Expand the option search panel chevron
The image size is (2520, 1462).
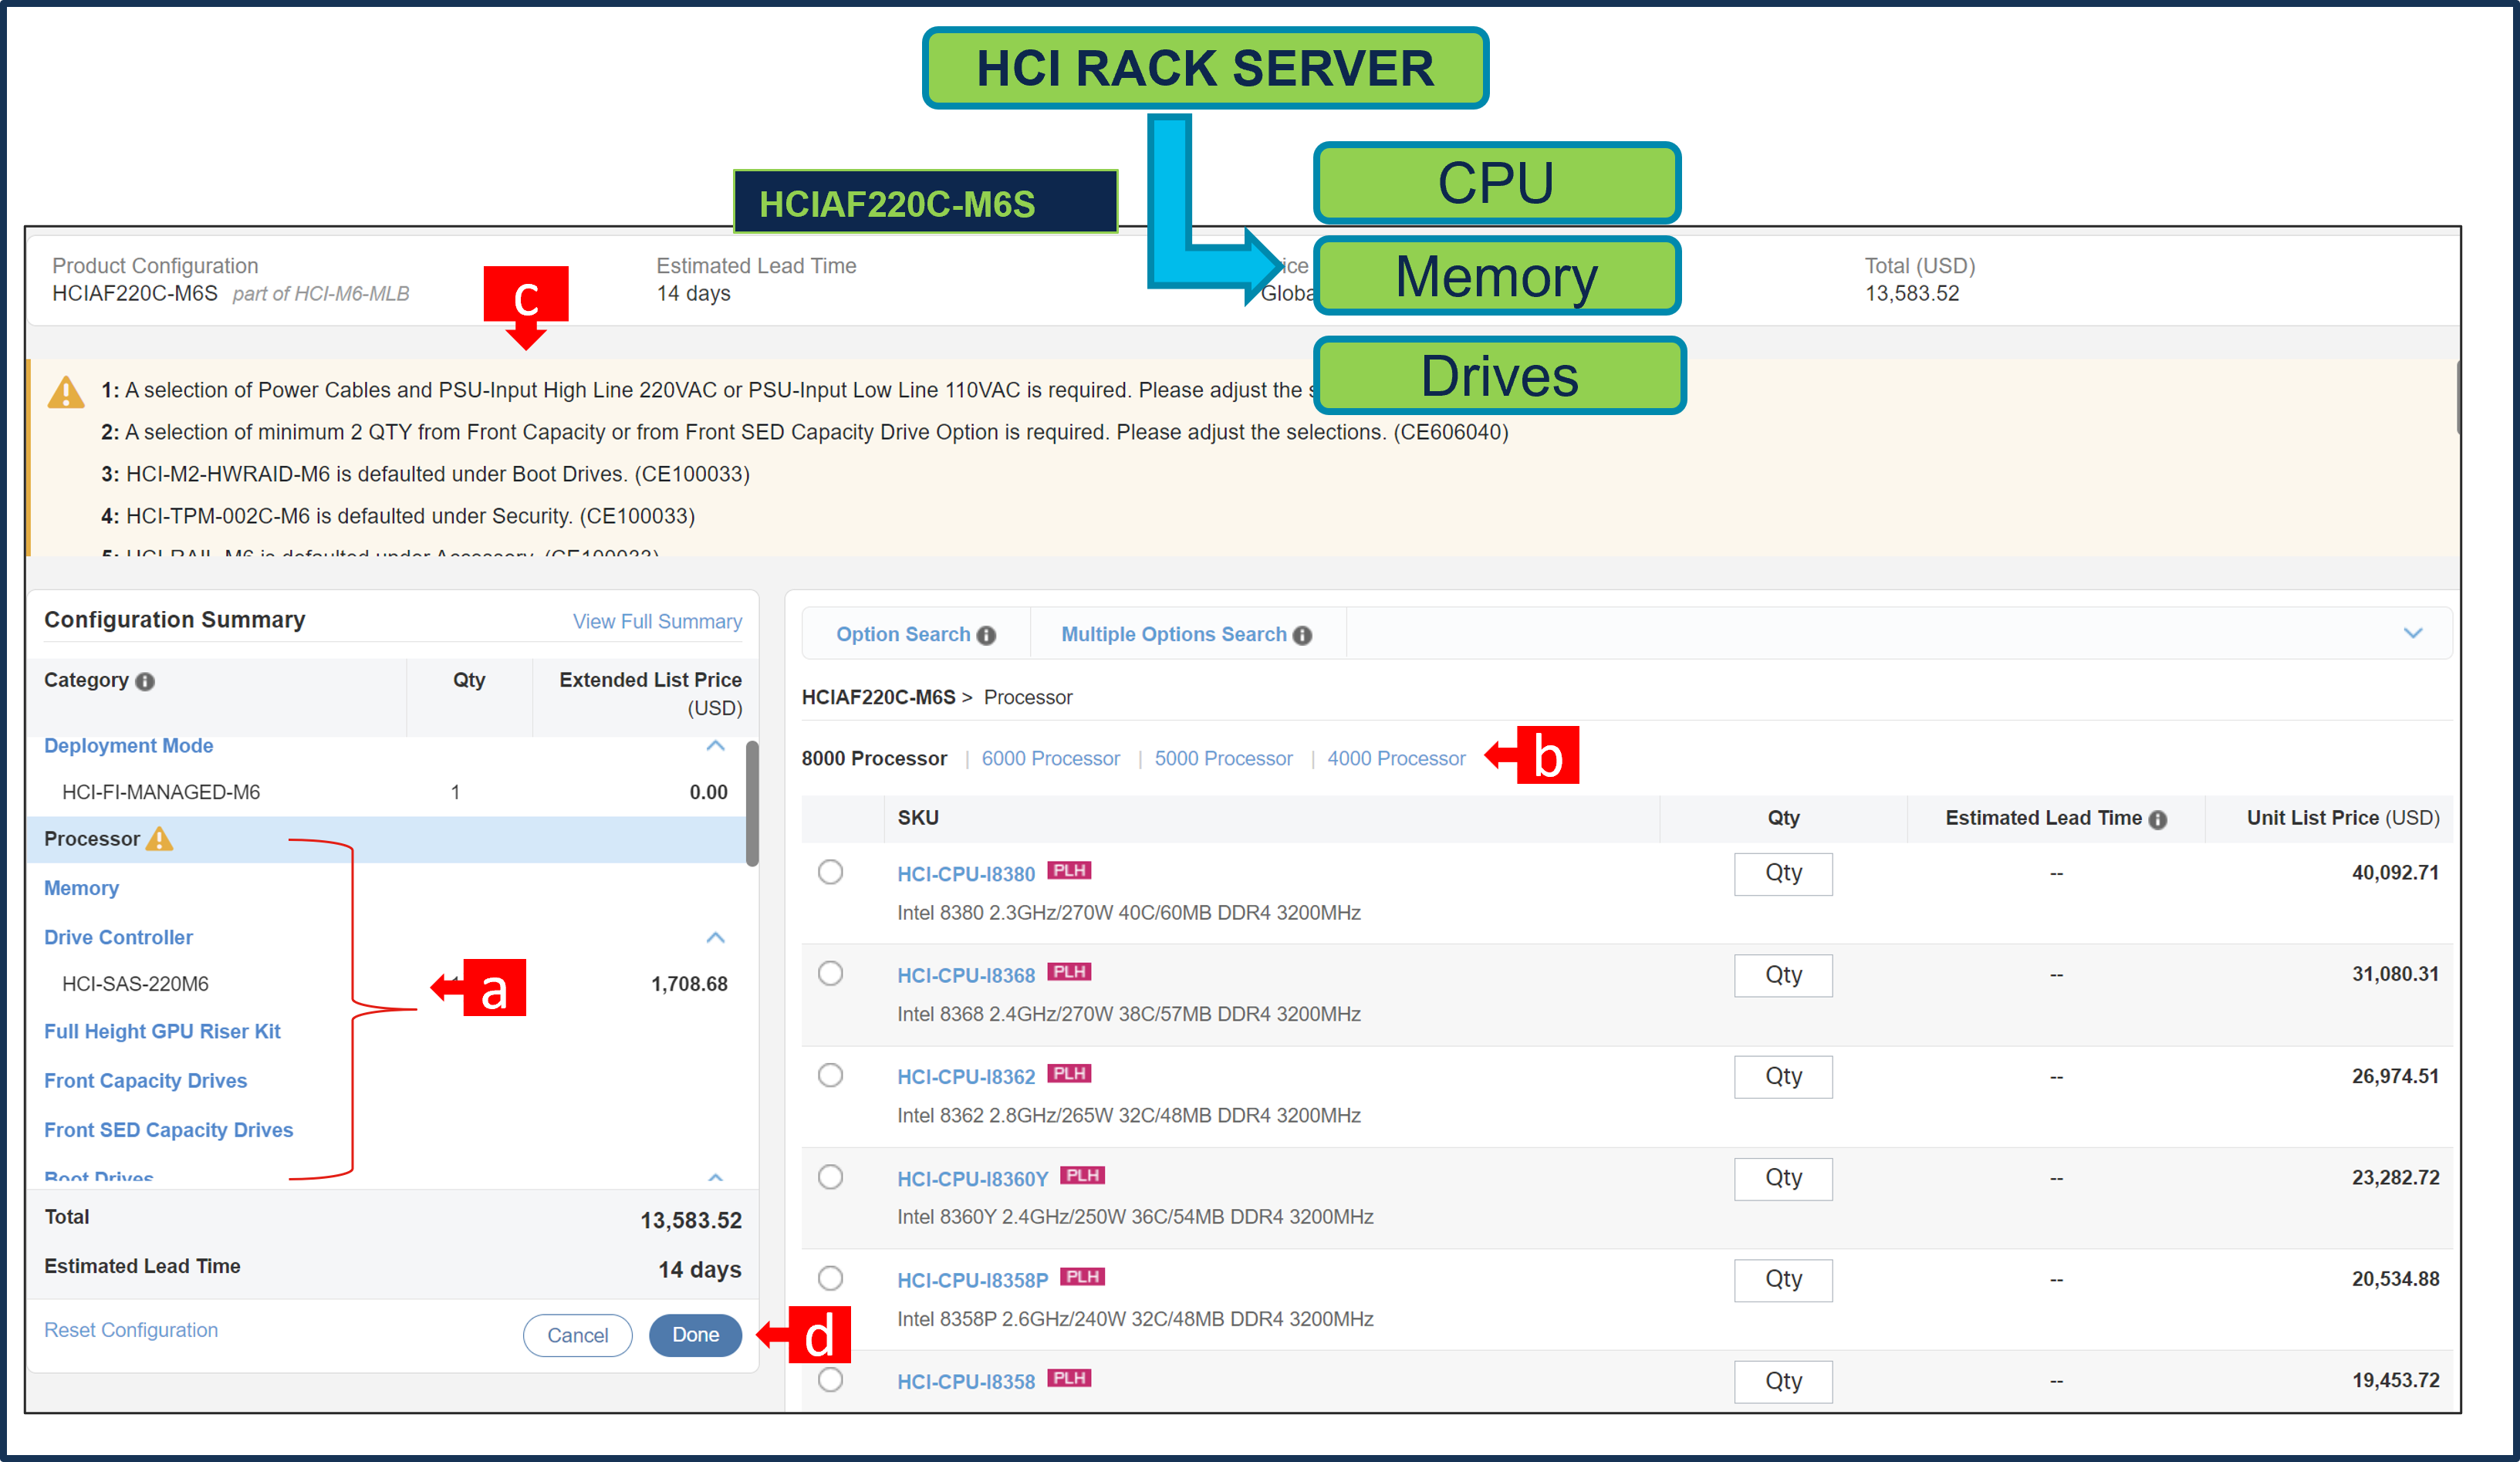(2413, 633)
